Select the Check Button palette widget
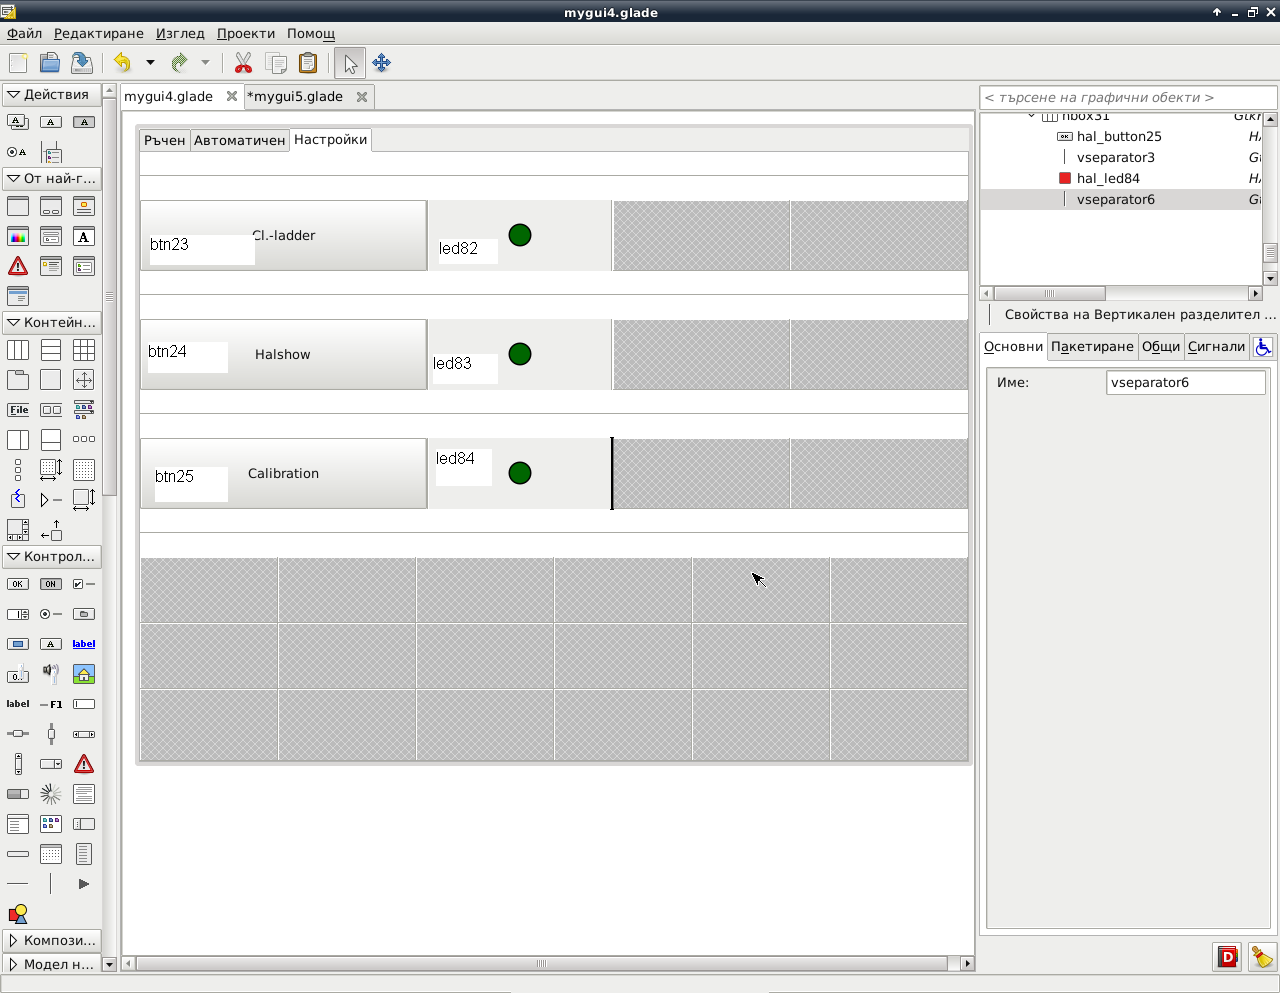Viewport: 1280px width, 993px height. point(84,584)
